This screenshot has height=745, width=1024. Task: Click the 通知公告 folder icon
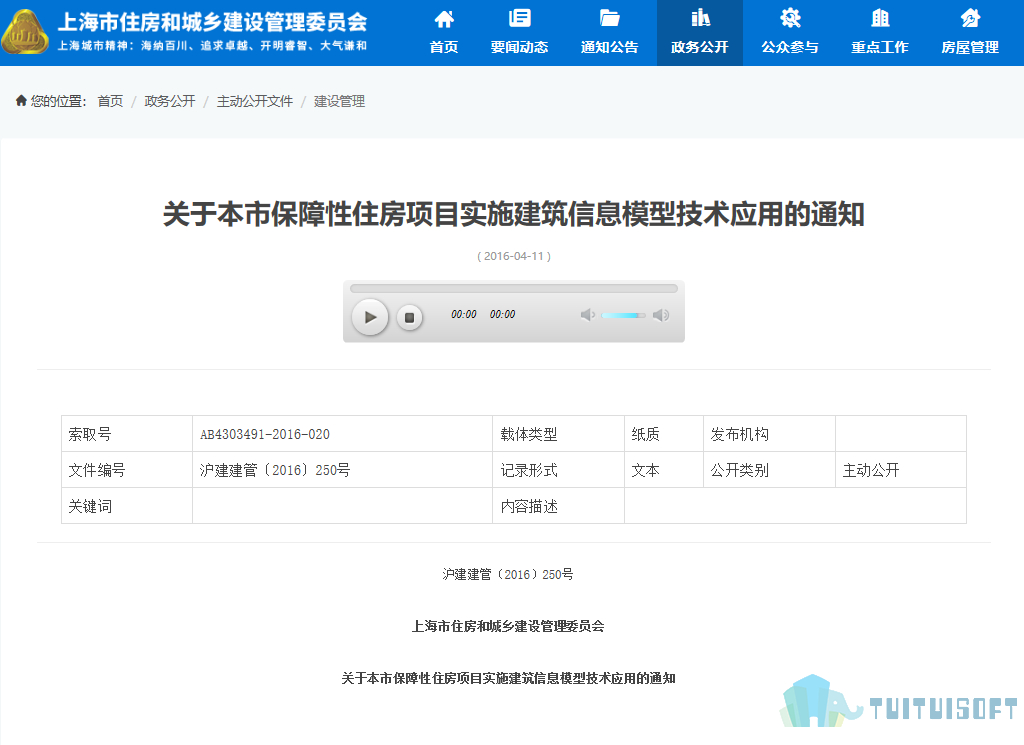pyautogui.click(x=609, y=18)
